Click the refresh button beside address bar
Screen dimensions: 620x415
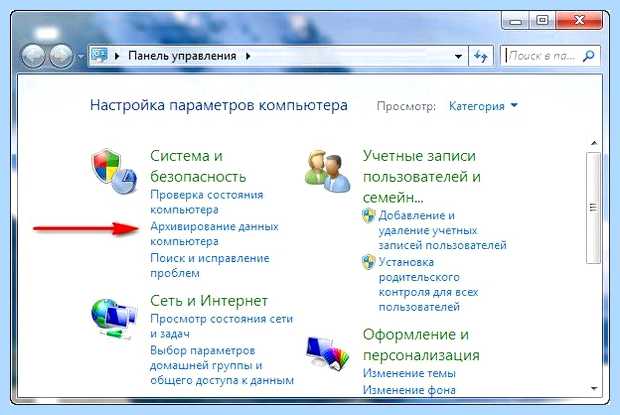[x=481, y=56]
